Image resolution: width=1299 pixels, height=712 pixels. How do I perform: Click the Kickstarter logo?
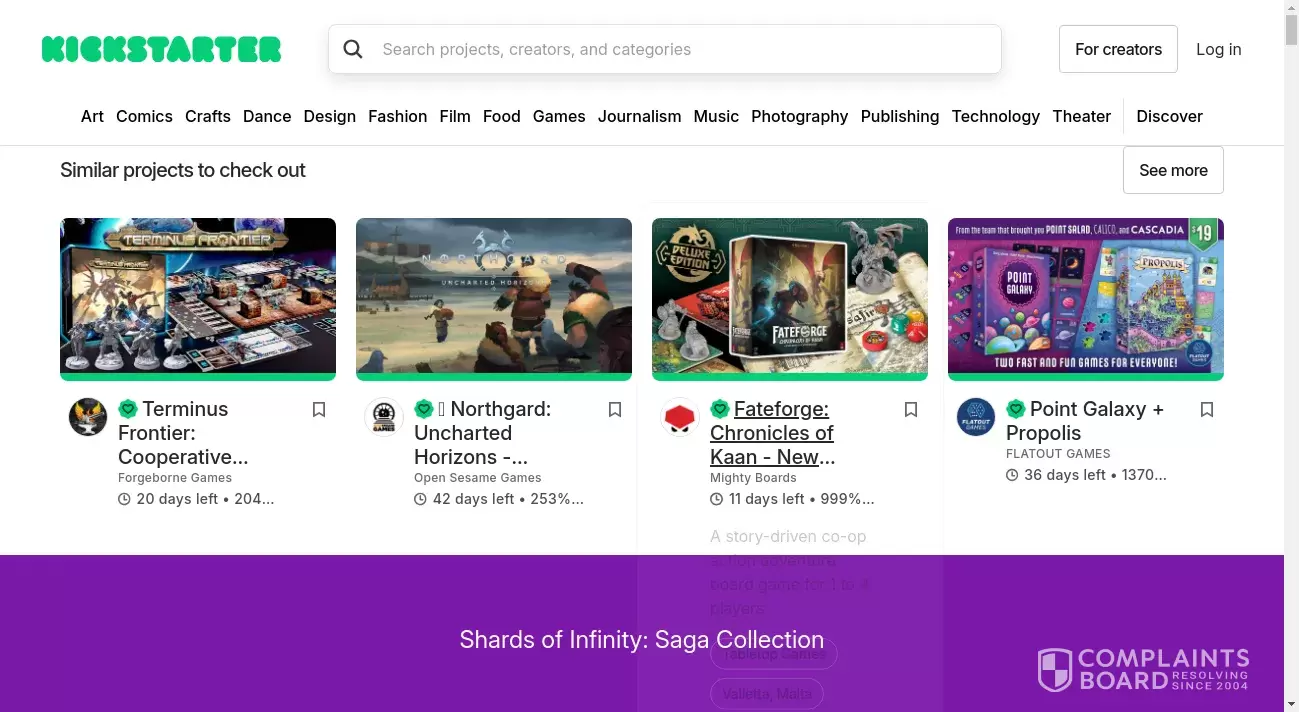click(x=161, y=49)
